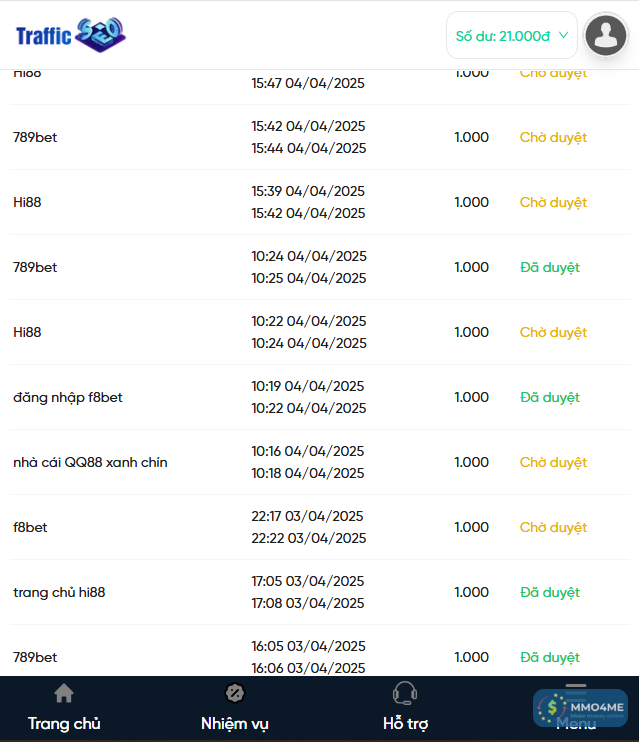Open the Trang chủ tab
Image resolution: width=639 pixels, height=742 pixels.
[x=64, y=723]
